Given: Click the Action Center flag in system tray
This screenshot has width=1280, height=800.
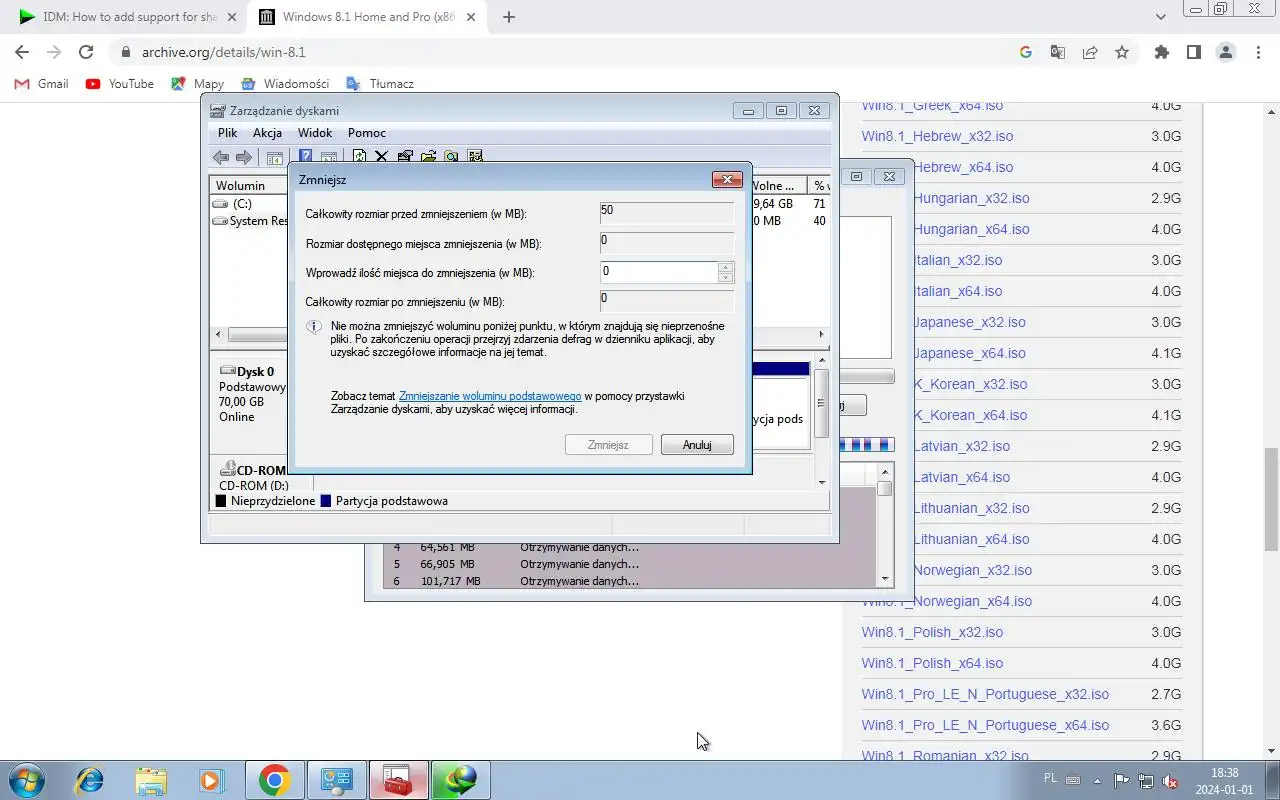Looking at the screenshot, I should pos(1121,781).
